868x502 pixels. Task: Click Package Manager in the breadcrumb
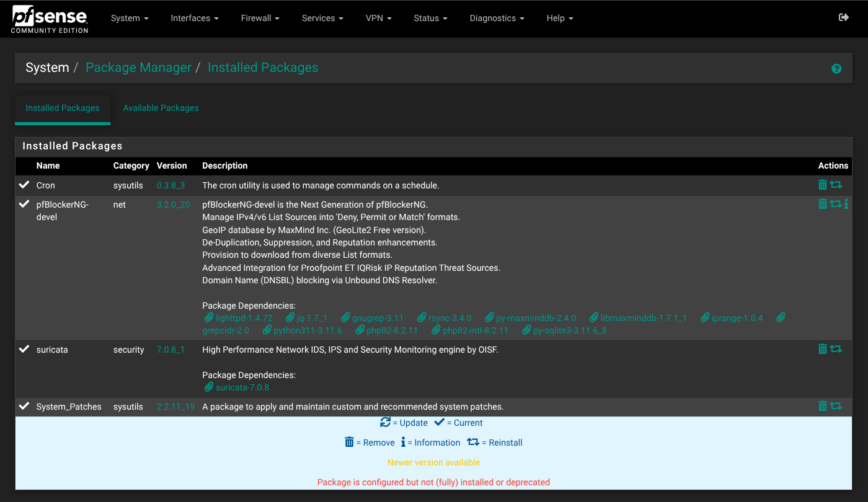click(138, 68)
